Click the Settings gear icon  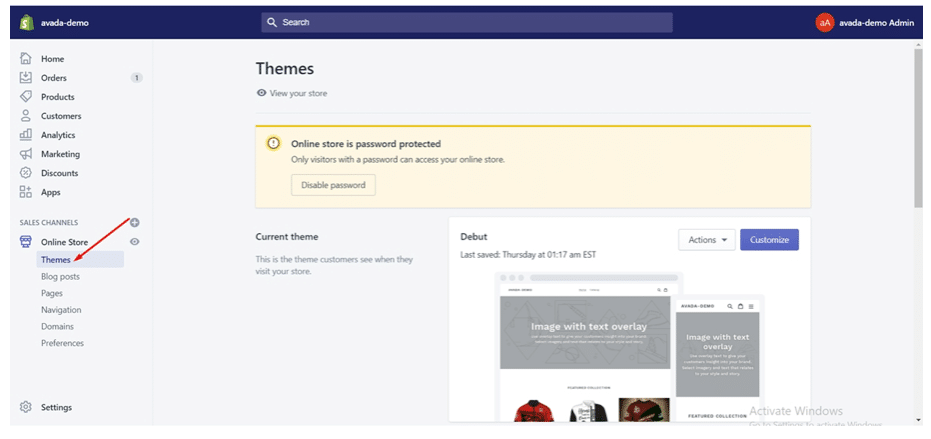[26, 407]
